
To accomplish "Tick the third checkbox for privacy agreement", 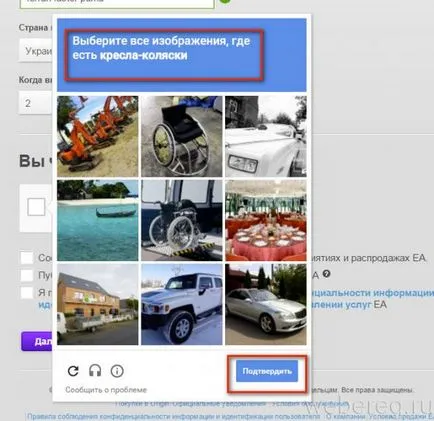I will (27, 293).
